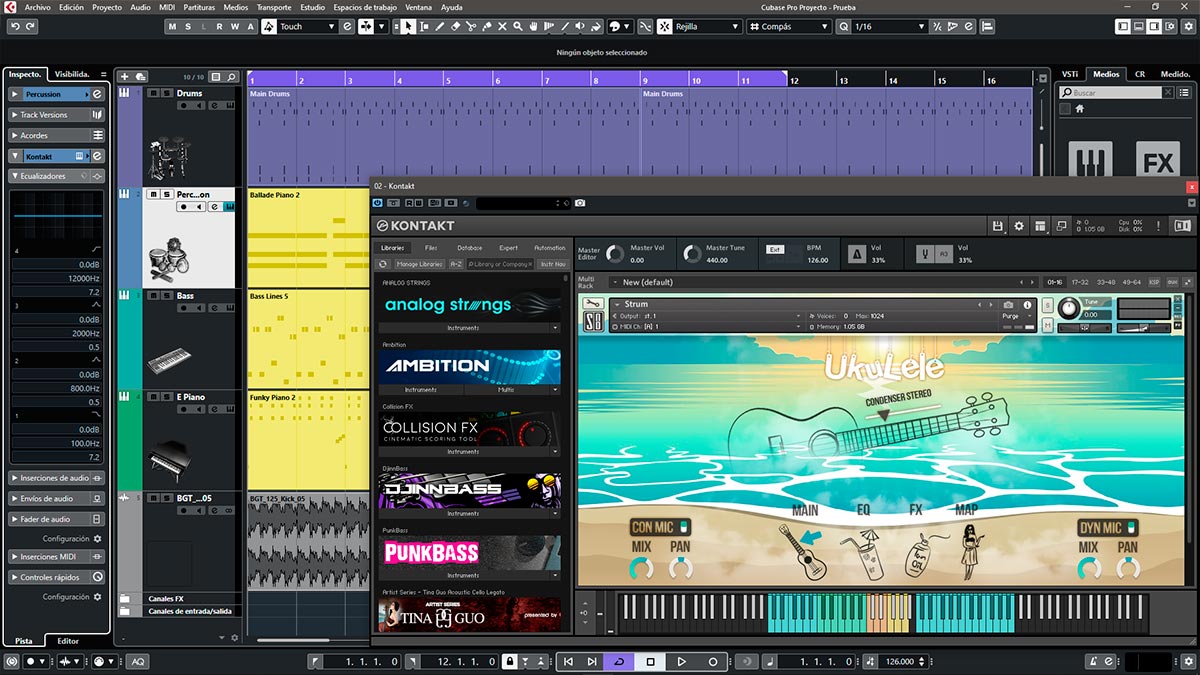
Task: Toggle global Read automation R button
Action: pyautogui.click(x=220, y=26)
